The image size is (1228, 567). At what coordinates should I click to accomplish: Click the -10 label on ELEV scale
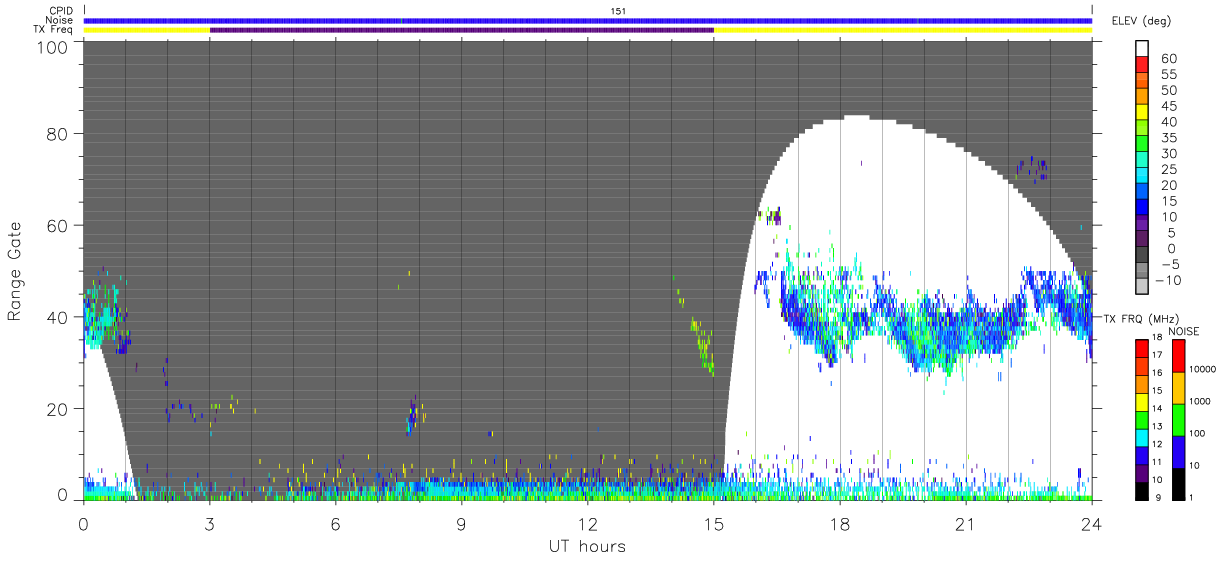[1169, 280]
